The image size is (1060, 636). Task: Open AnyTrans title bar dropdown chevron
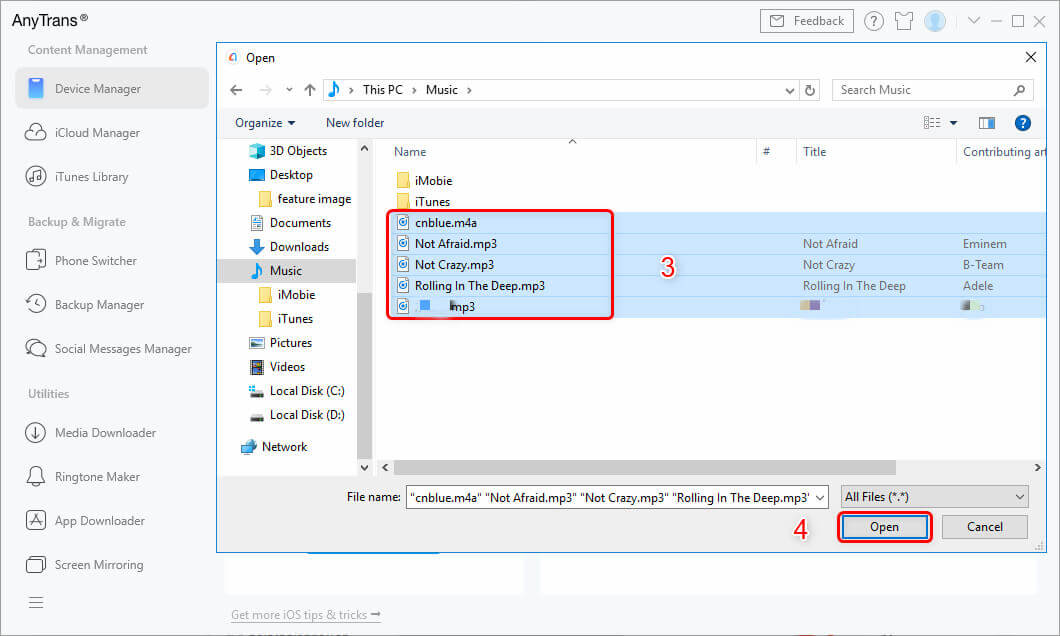[x=973, y=20]
